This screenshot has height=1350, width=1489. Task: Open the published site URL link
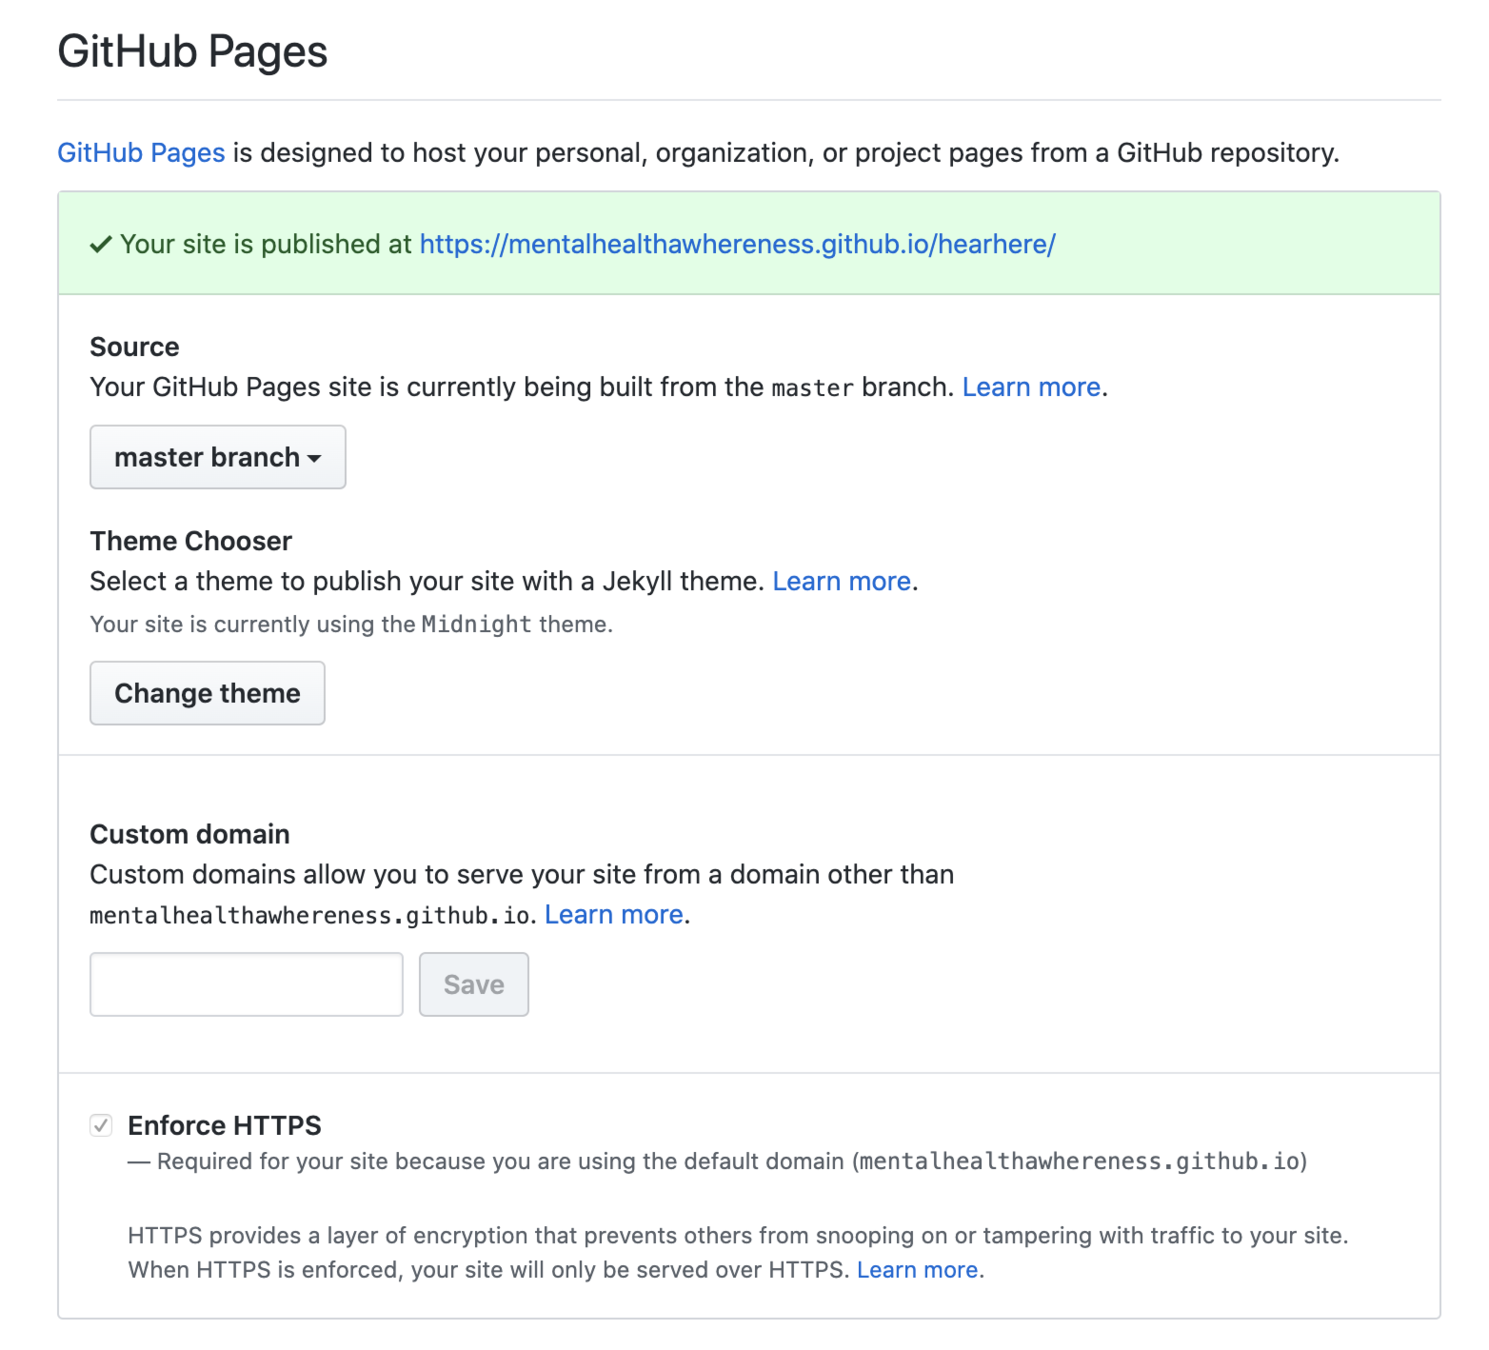click(x=737, y=244)
